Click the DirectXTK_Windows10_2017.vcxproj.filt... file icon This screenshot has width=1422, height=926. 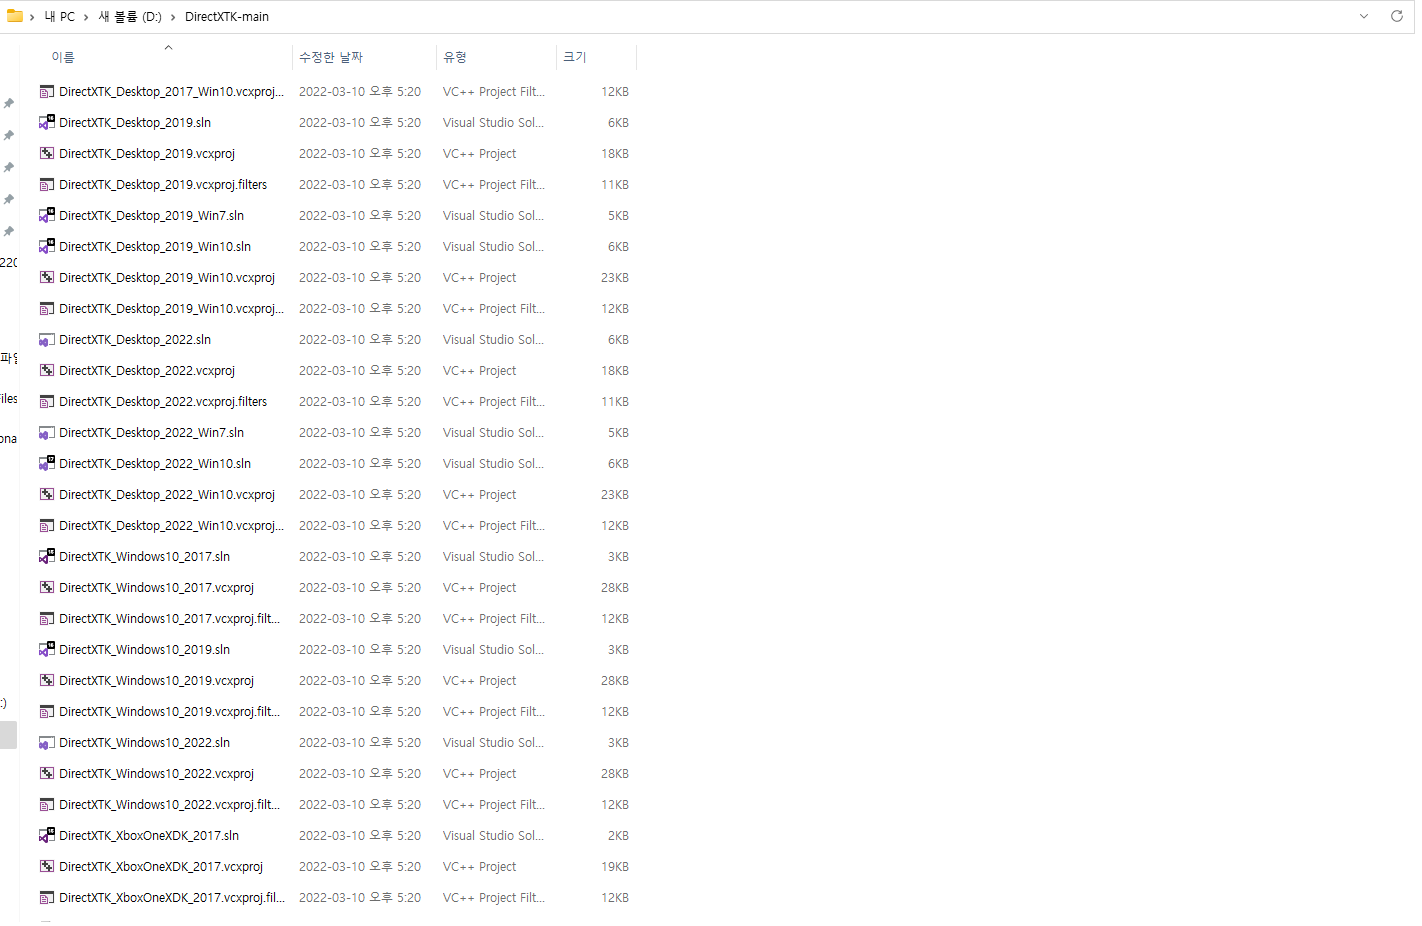[47, 619]
